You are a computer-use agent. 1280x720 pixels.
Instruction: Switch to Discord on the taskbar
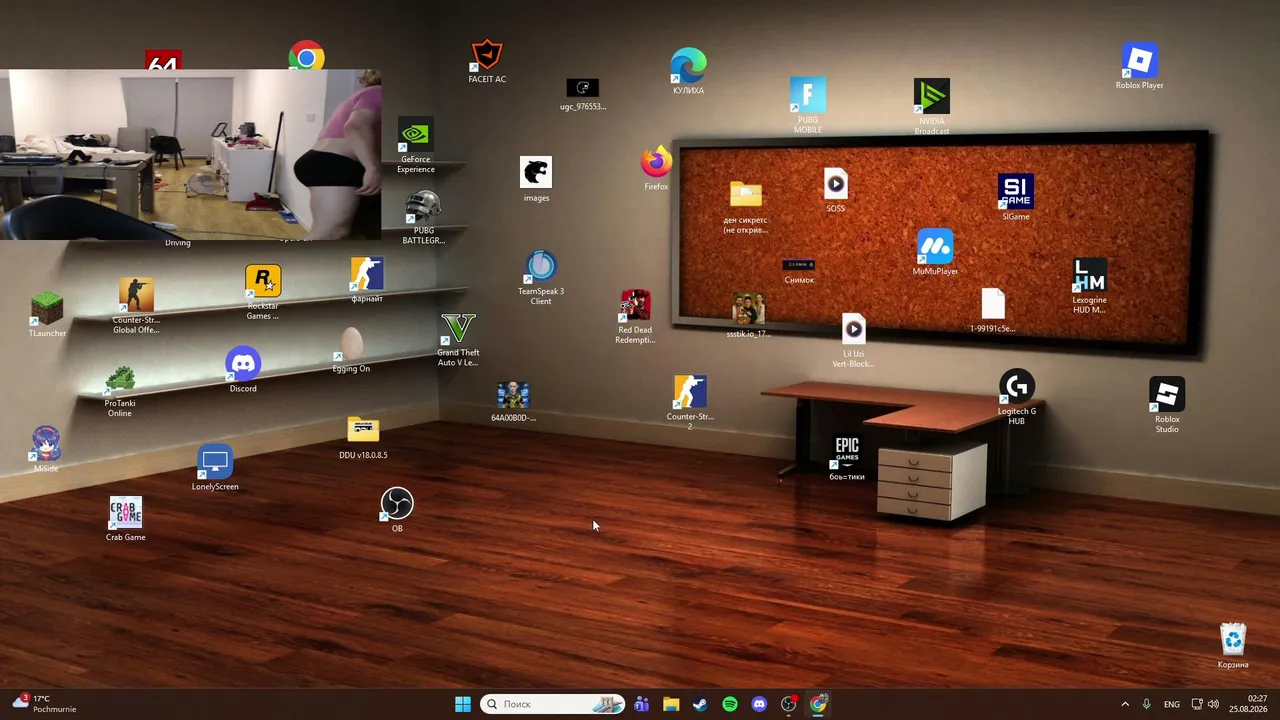click(759, 704)
